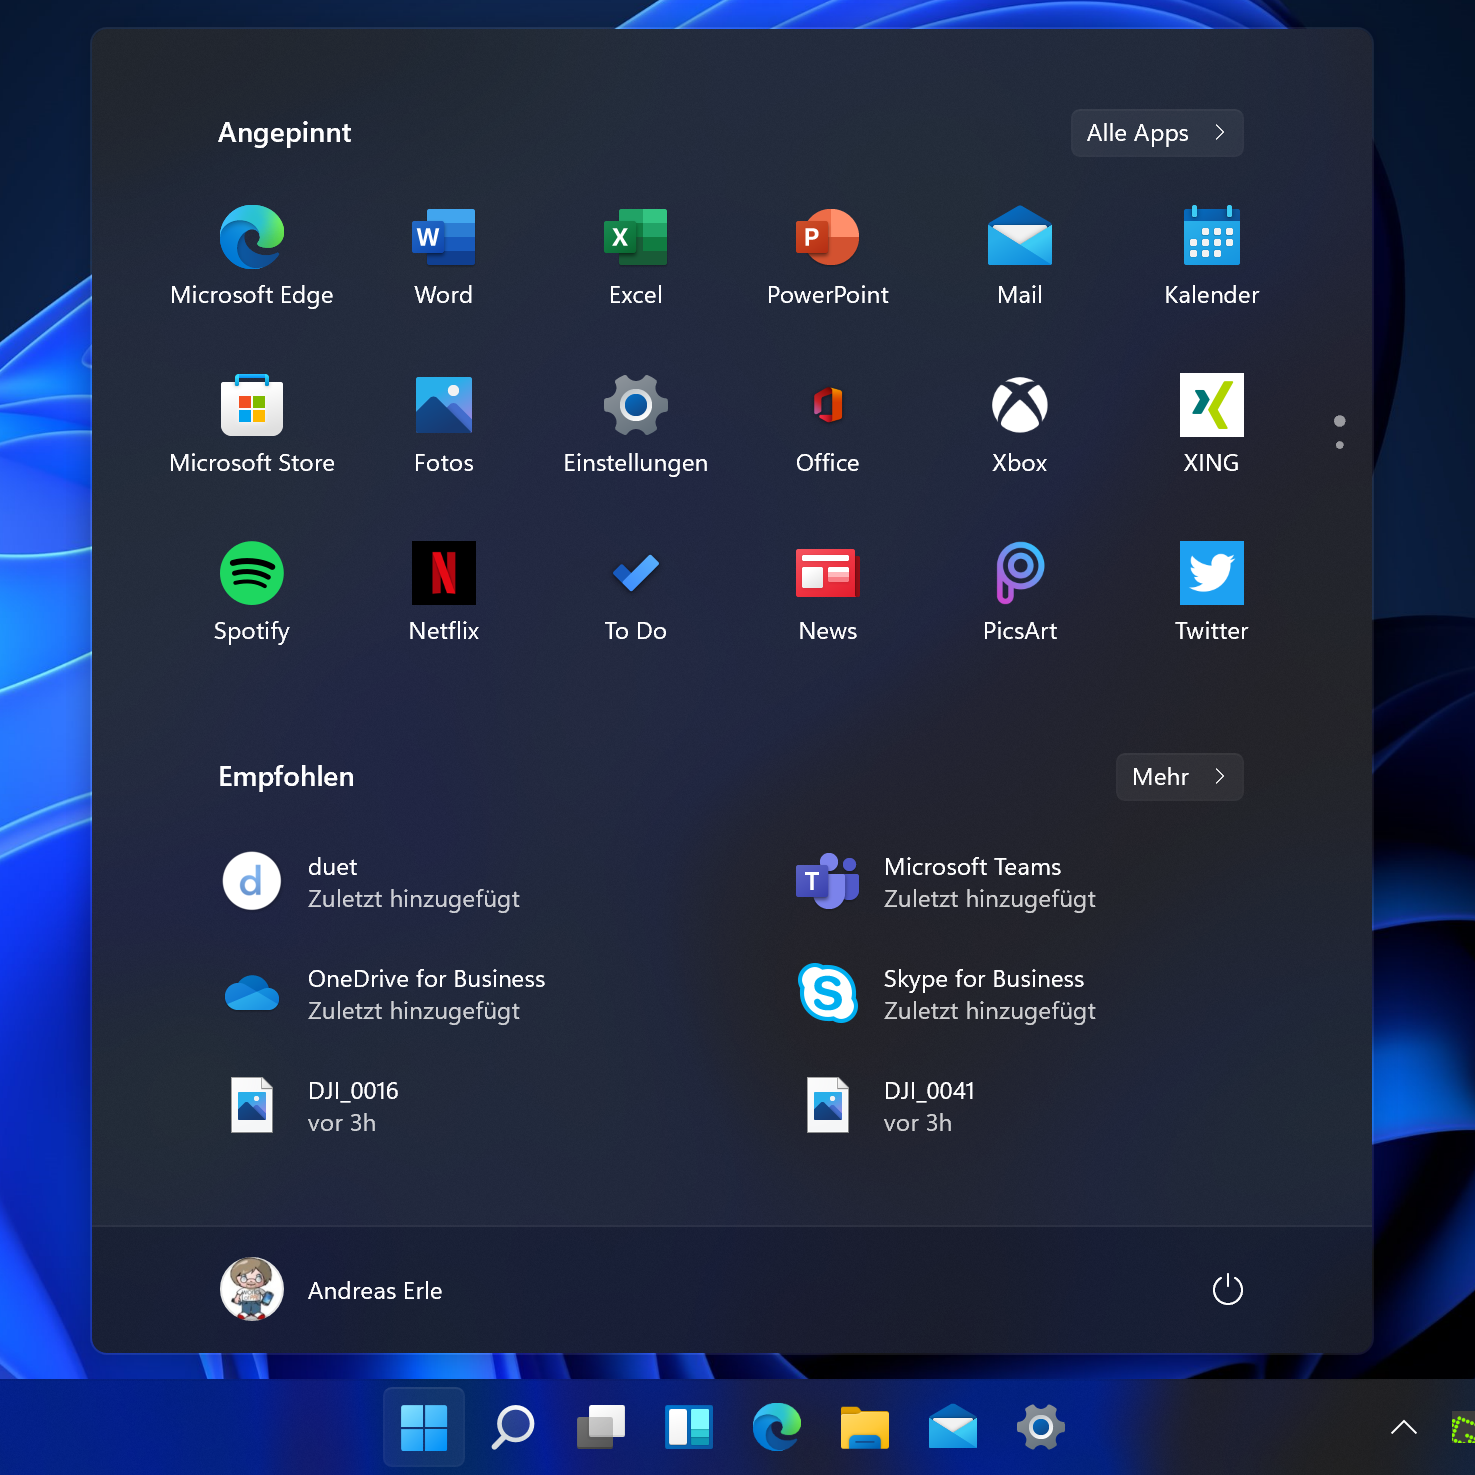Image resolution: width=1475 pixels, height=1475 pixels.
Task: Show all apps via Alle Apps button
Action: (x=1157, y=133)
